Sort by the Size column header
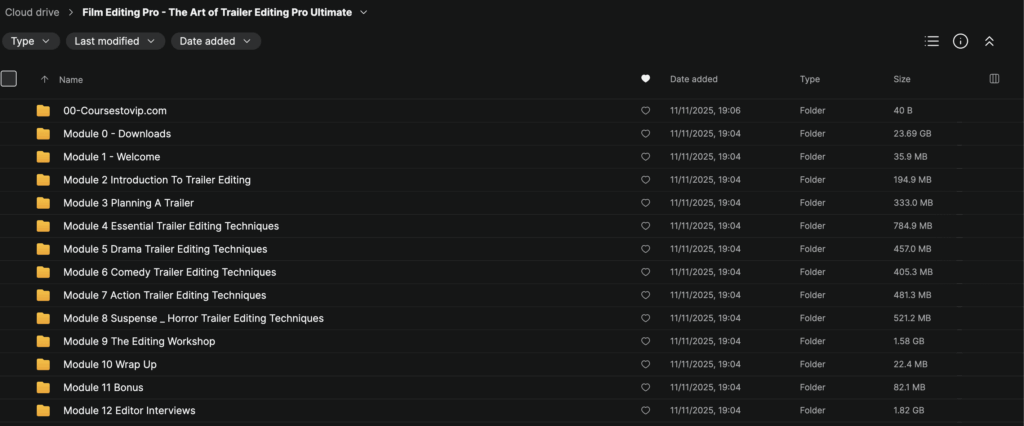Screen dimensions: 1024x426 (904, 79)
